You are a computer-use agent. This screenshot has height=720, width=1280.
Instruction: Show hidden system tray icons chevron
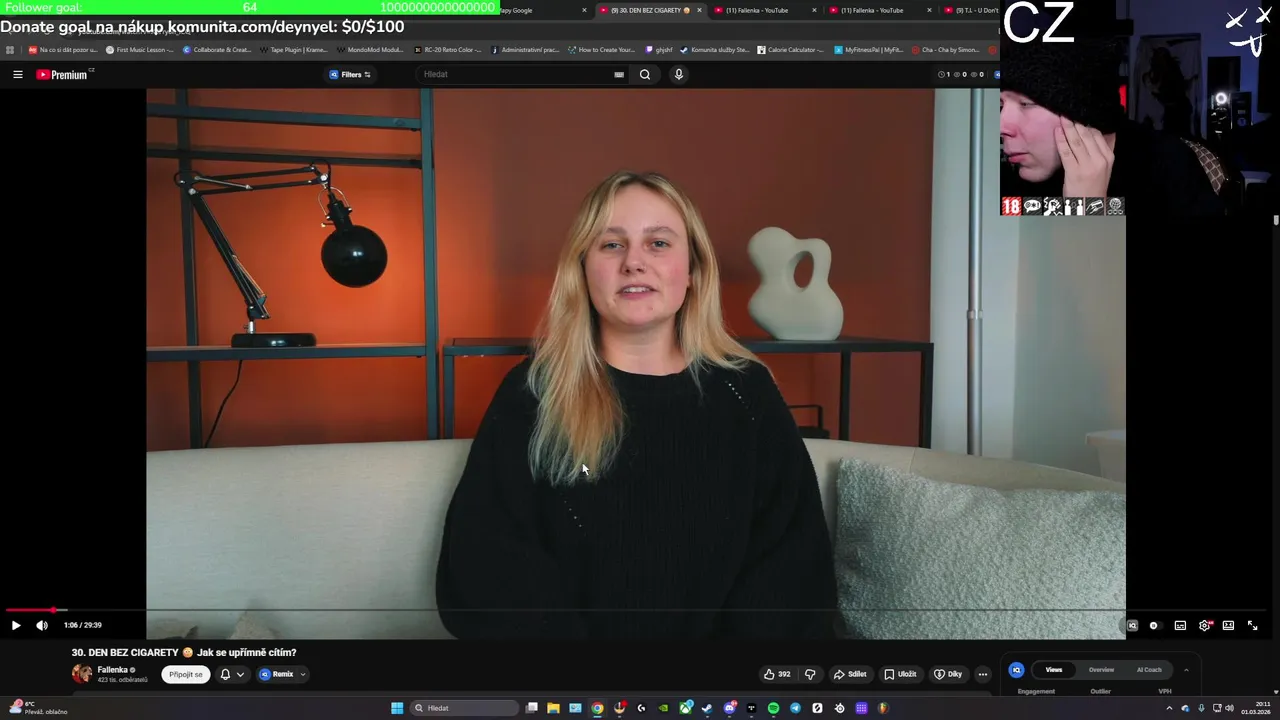click(1169, 708)
